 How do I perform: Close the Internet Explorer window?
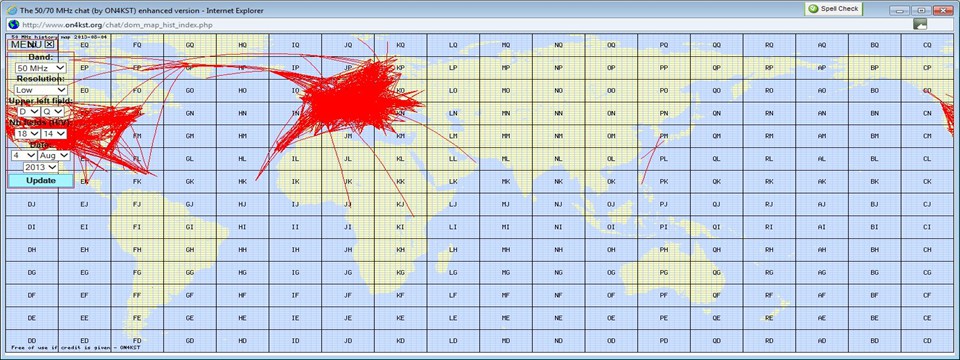coord(943,10)
